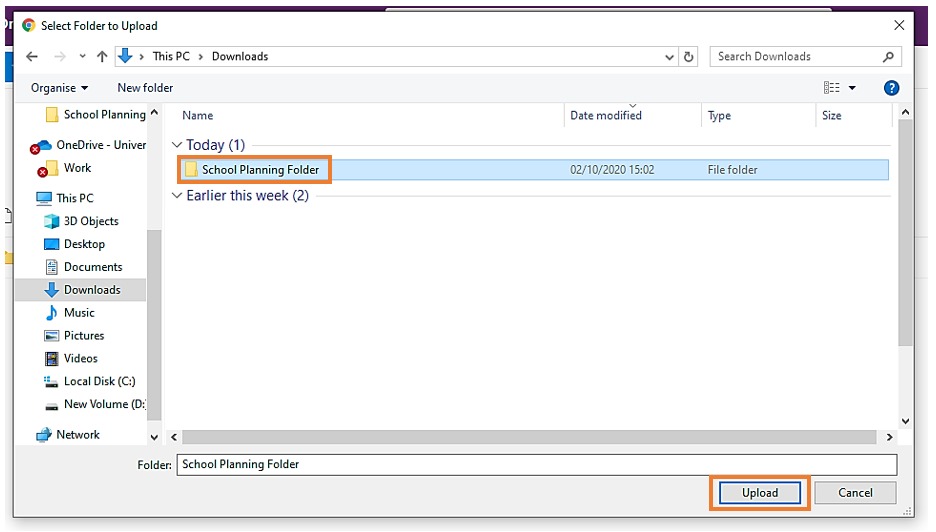Open the view options dropdown arrow

pyautogui.click(x=852, y=88)
